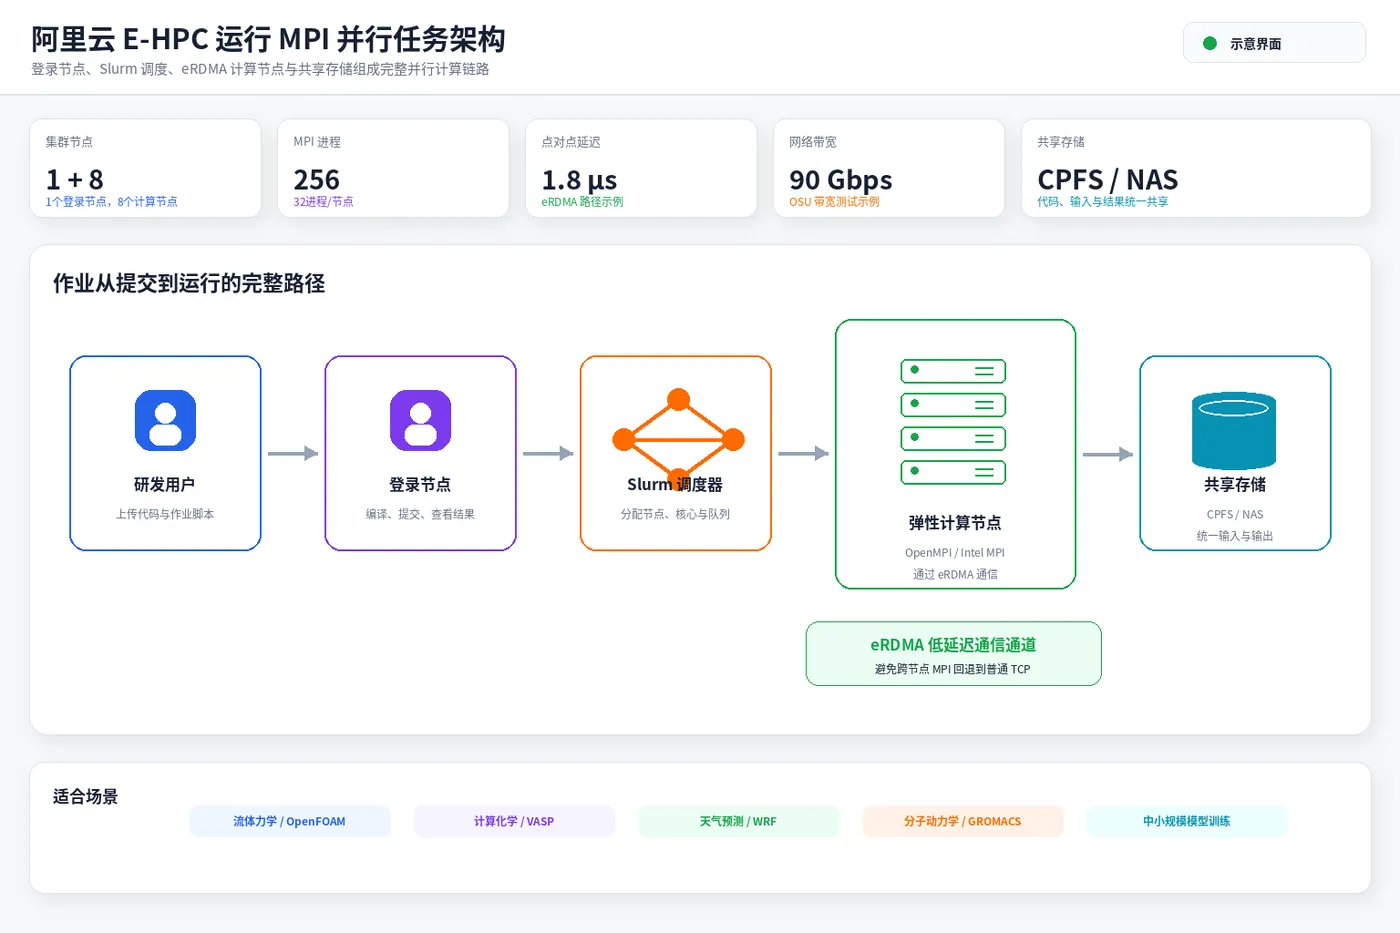1400x933 pixels.
Task: Click the 示意界面 badge
Action: click(x=1274, y=43)
